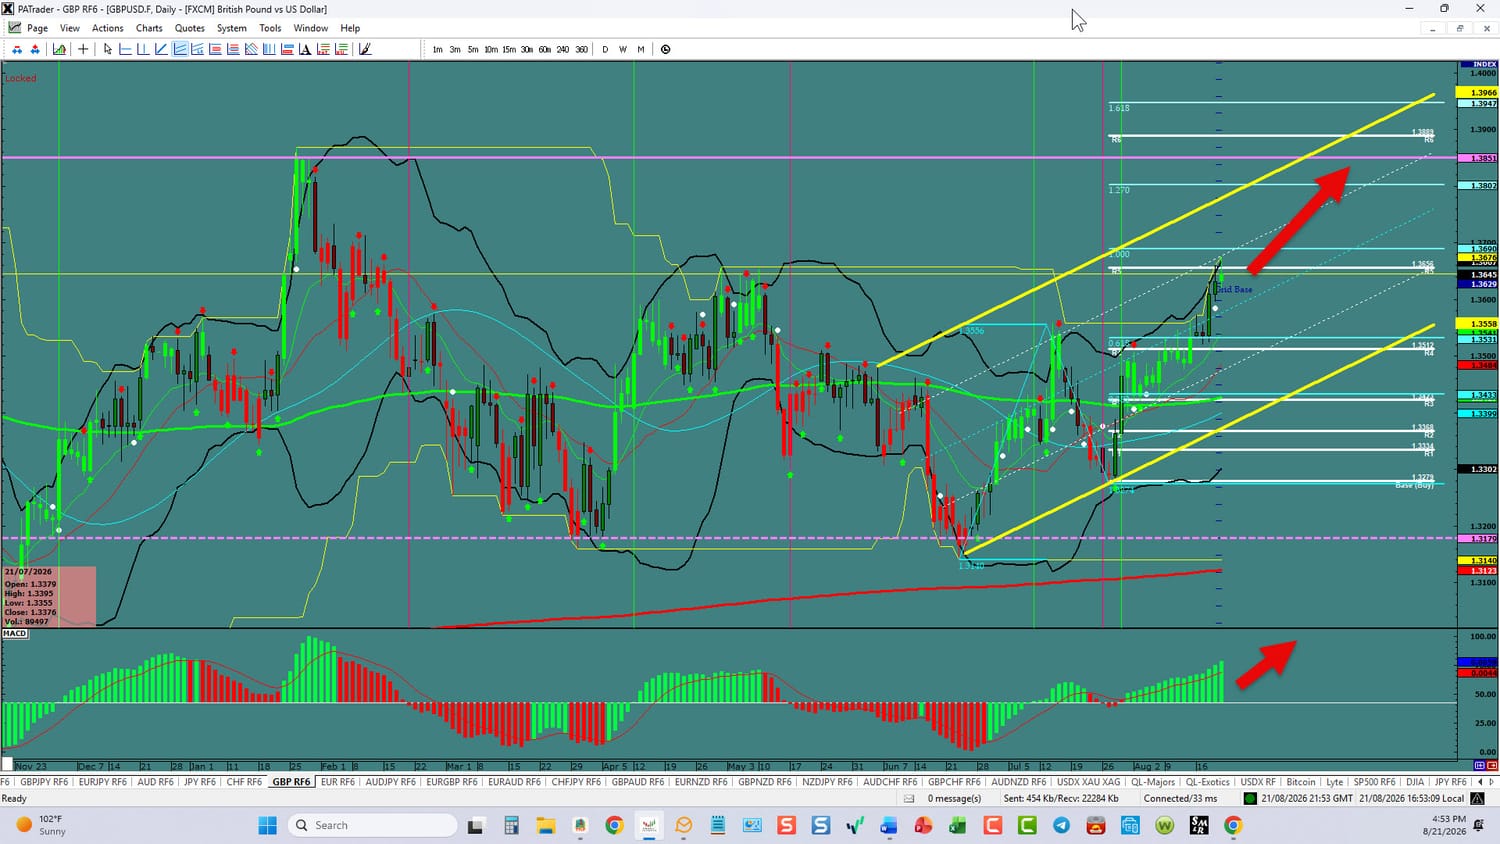Switch to the EURGBP RF6 tab

(452, 782)
